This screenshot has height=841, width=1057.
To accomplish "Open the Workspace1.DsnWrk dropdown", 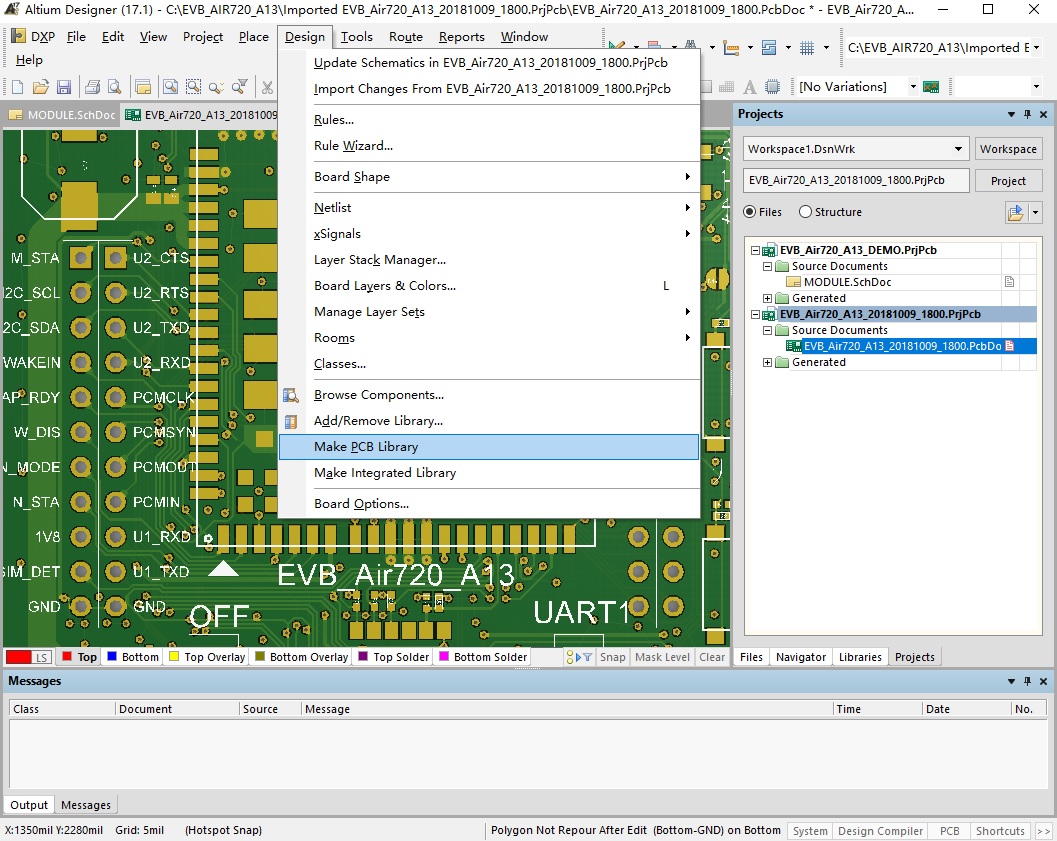I will click(958, 149).
